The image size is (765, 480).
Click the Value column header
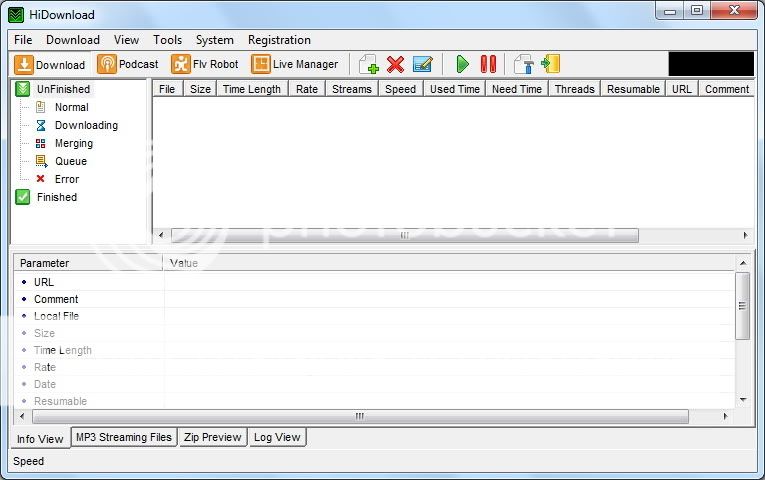point(449,263)
